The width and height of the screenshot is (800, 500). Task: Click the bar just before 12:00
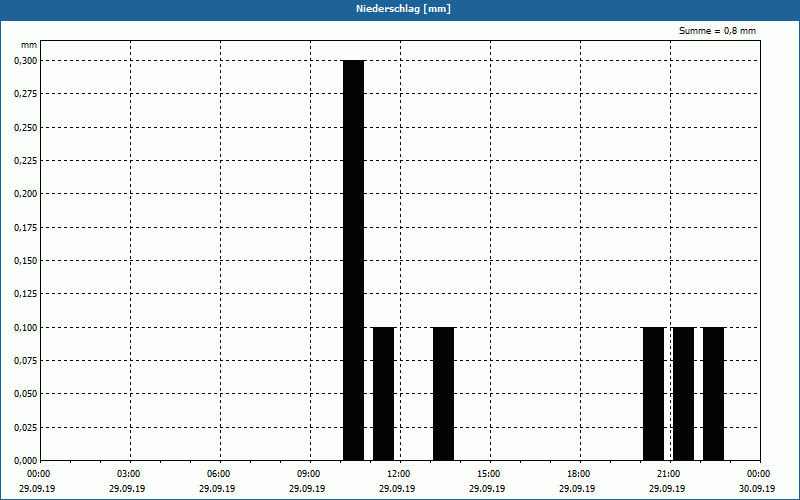[x=384, y=393]
